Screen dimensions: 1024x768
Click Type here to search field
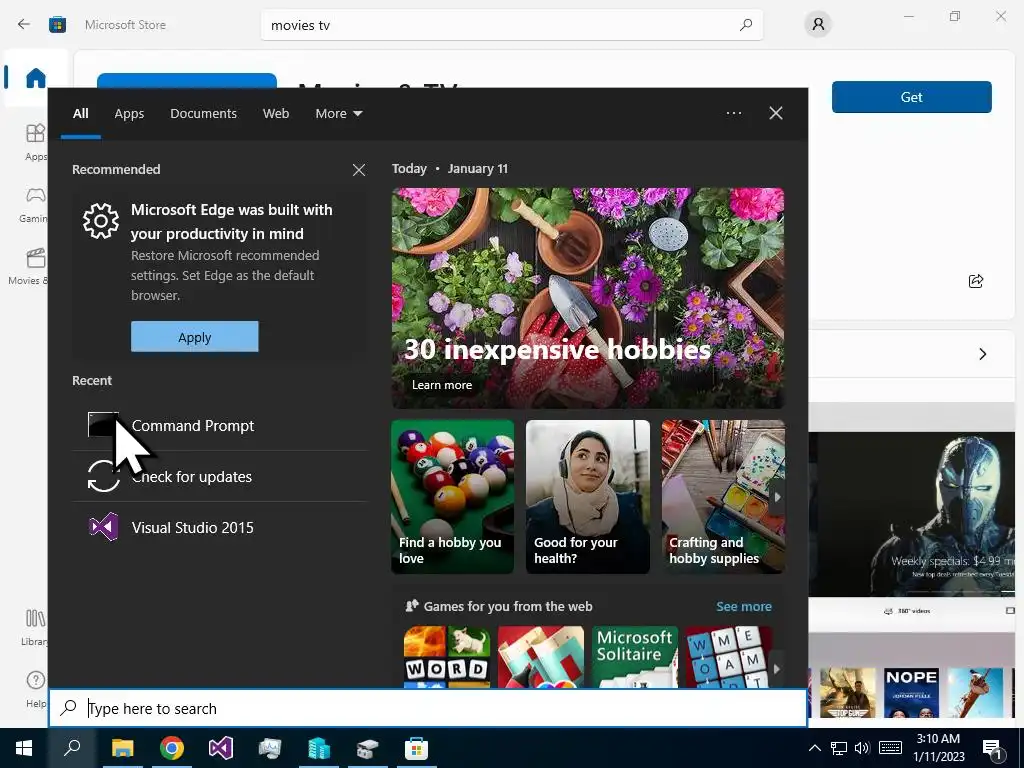[x=428, y=708]
